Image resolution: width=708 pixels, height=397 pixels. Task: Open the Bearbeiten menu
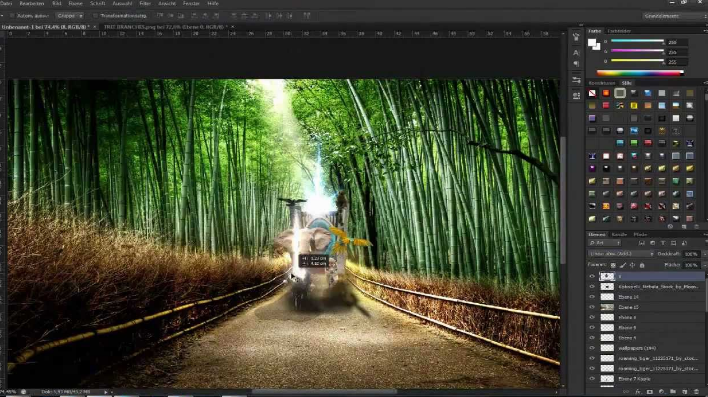coord(32,3)
